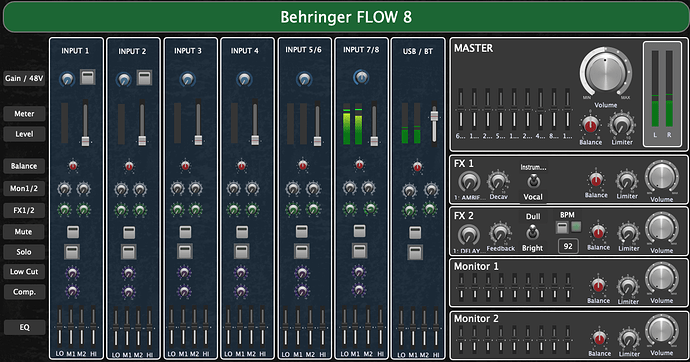
Task: Click the Mon1/2 row label
Action: pyautogui.click(x=24, y=188)
